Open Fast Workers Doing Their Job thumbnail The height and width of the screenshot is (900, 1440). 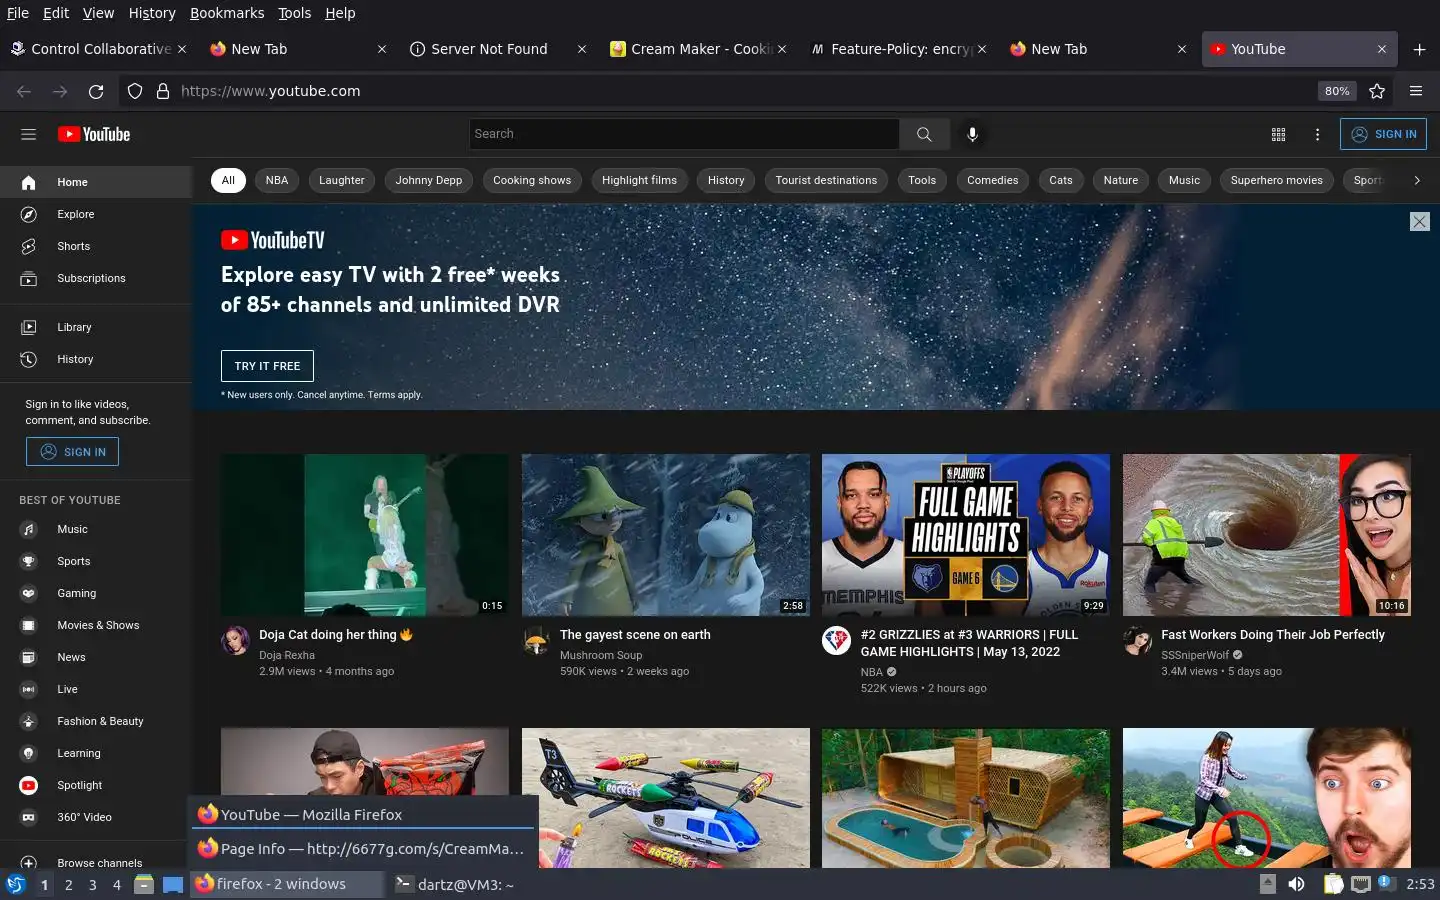[x=1267, y=535]
